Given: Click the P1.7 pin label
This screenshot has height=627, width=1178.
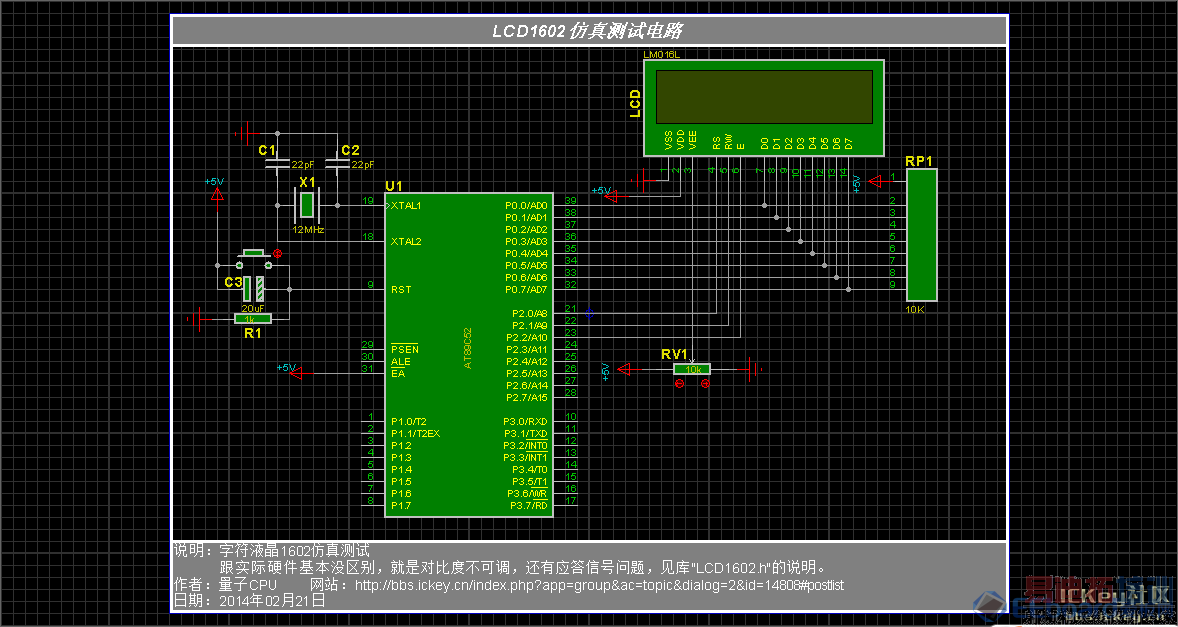Looking at the screenshot, I should click(401, 505).
